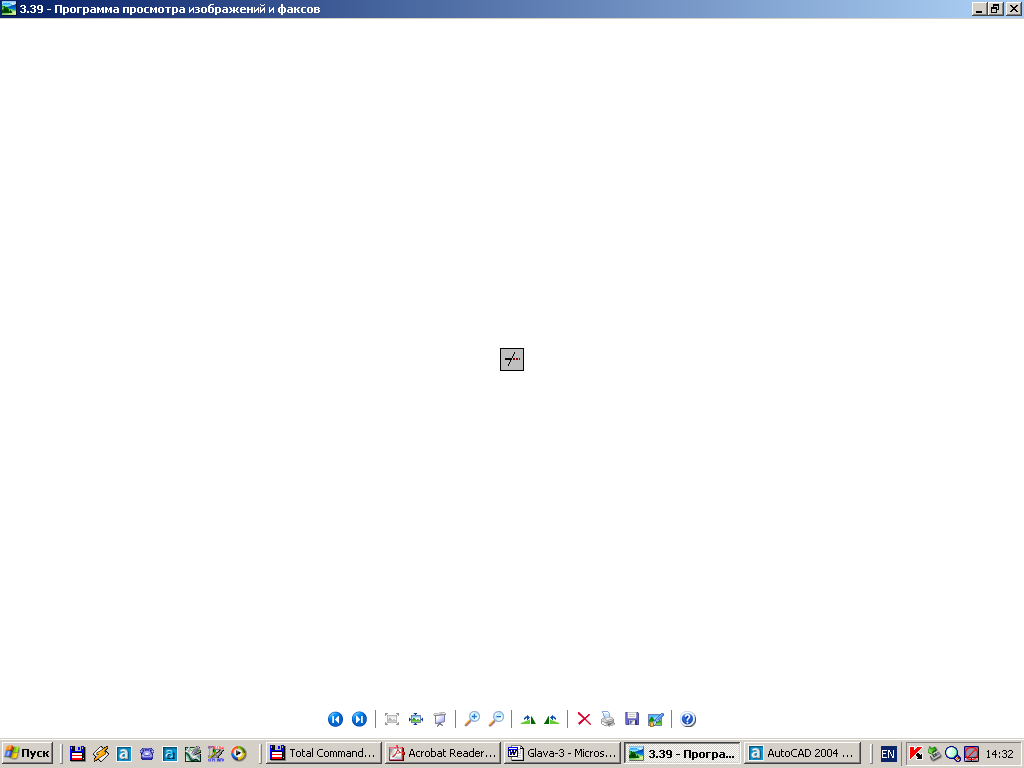
Task: Open the EN language indicator
Action: pyautogui.click(x=888, y=754)
